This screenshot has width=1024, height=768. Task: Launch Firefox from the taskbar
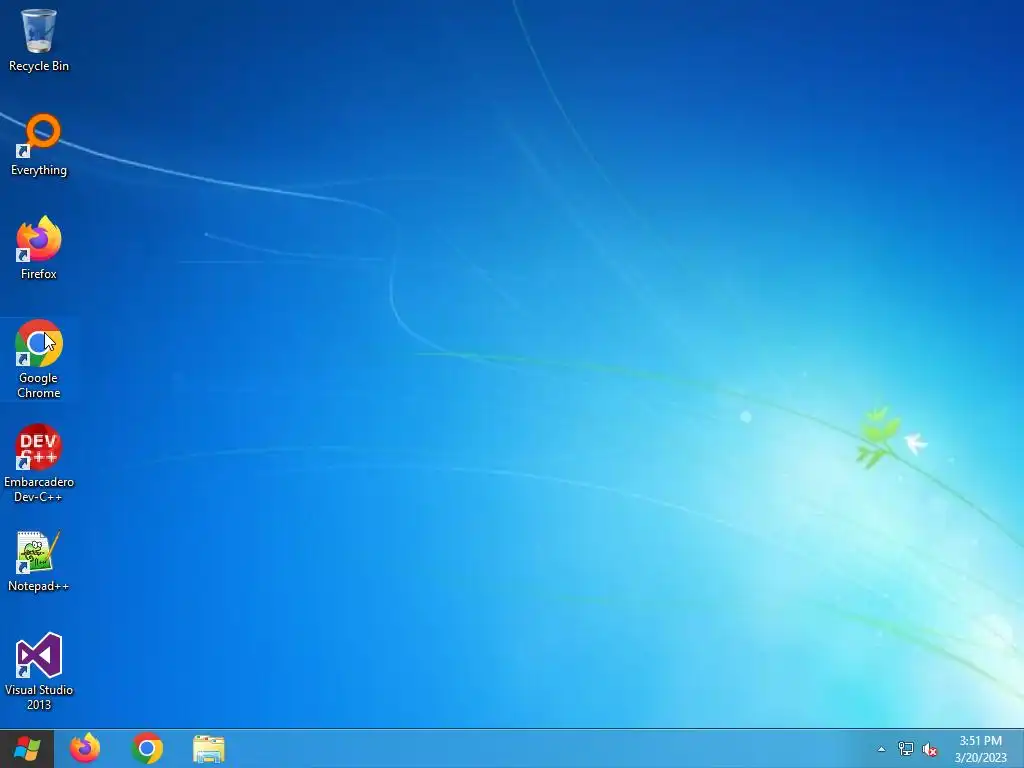85,748
